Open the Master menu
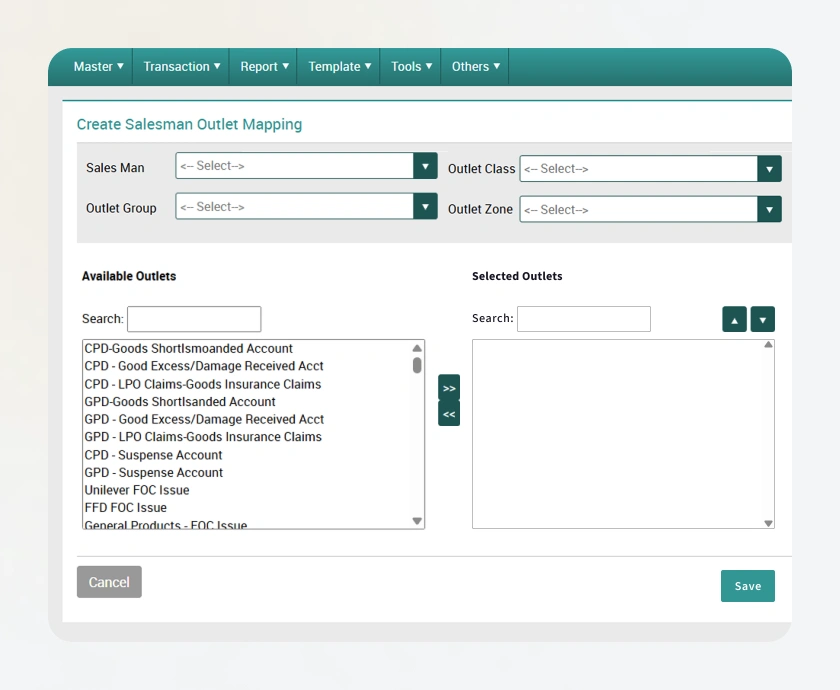This screenshot has width=840, height=690. (98, 66)
